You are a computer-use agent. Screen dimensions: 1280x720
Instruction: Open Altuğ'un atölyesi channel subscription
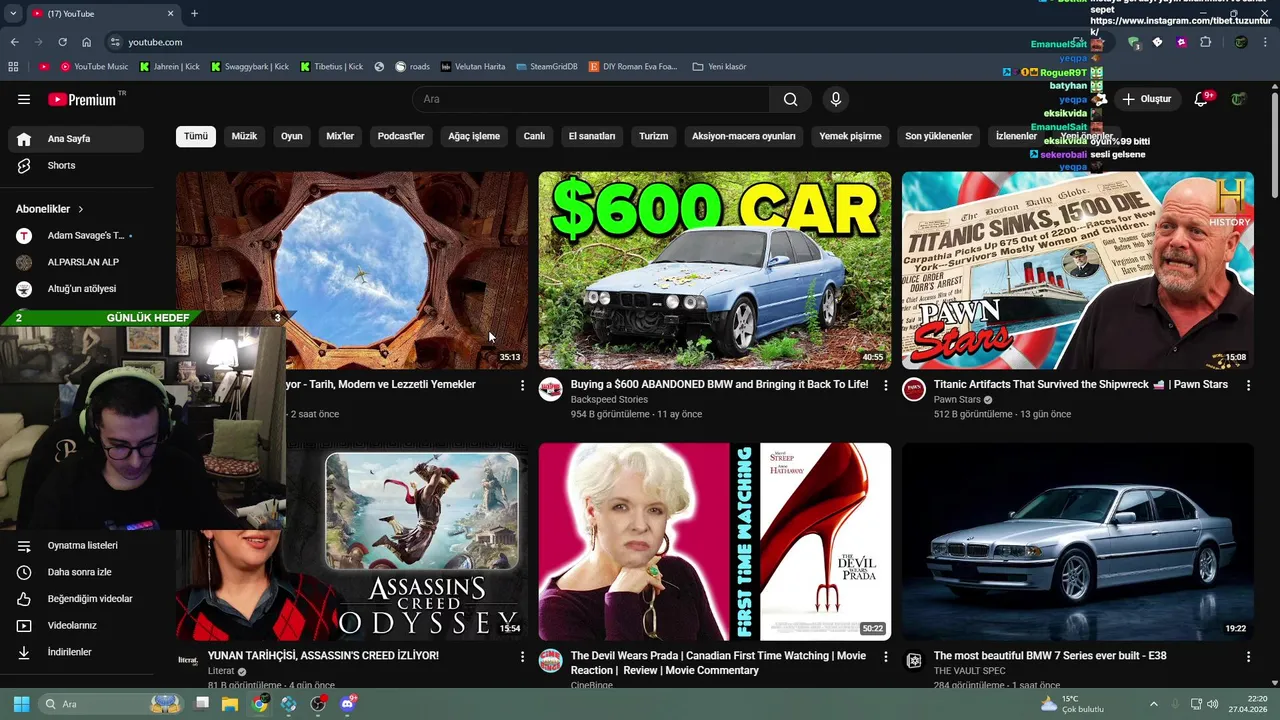point(76,289)
